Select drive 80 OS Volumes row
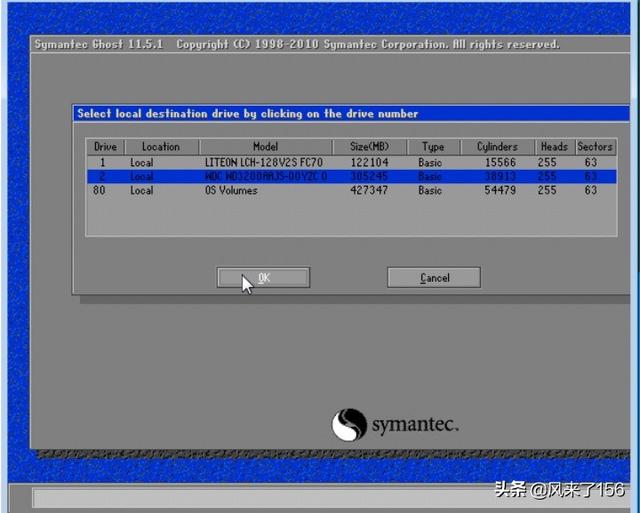The height and width of the screenshot is (513, 640). 351,190
